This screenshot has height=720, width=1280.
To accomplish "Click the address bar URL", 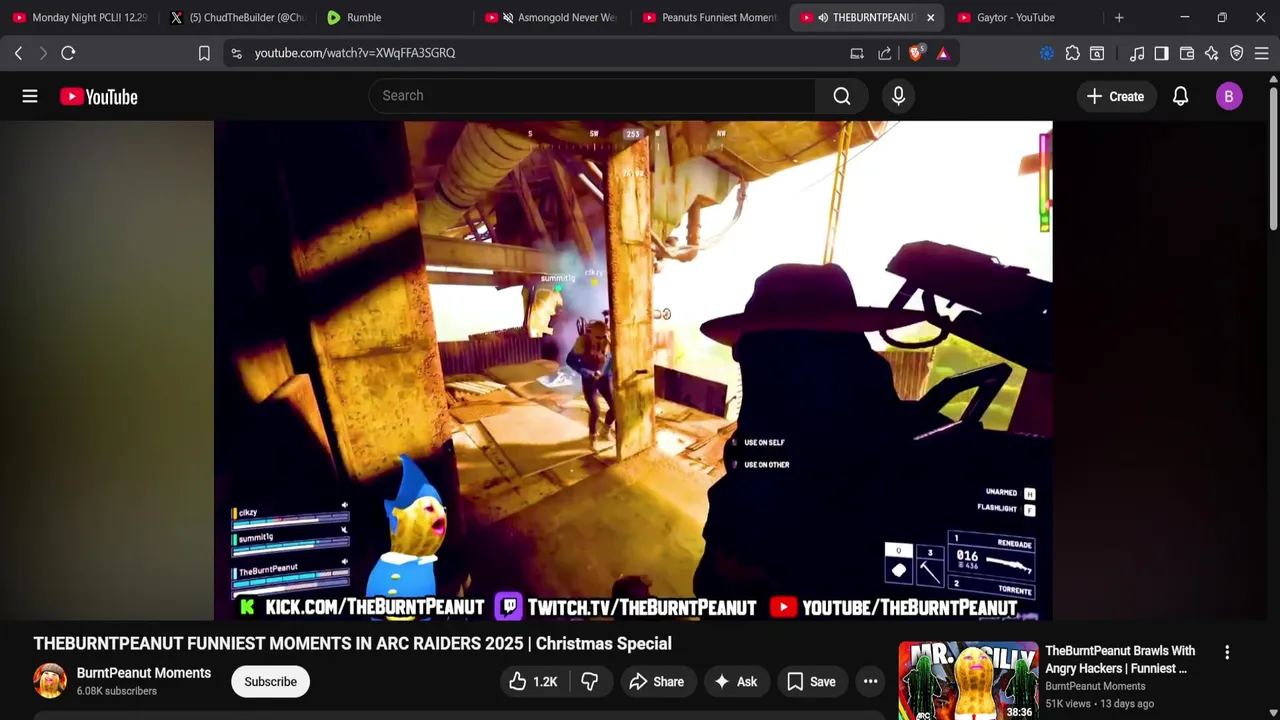I will (355, 53).
